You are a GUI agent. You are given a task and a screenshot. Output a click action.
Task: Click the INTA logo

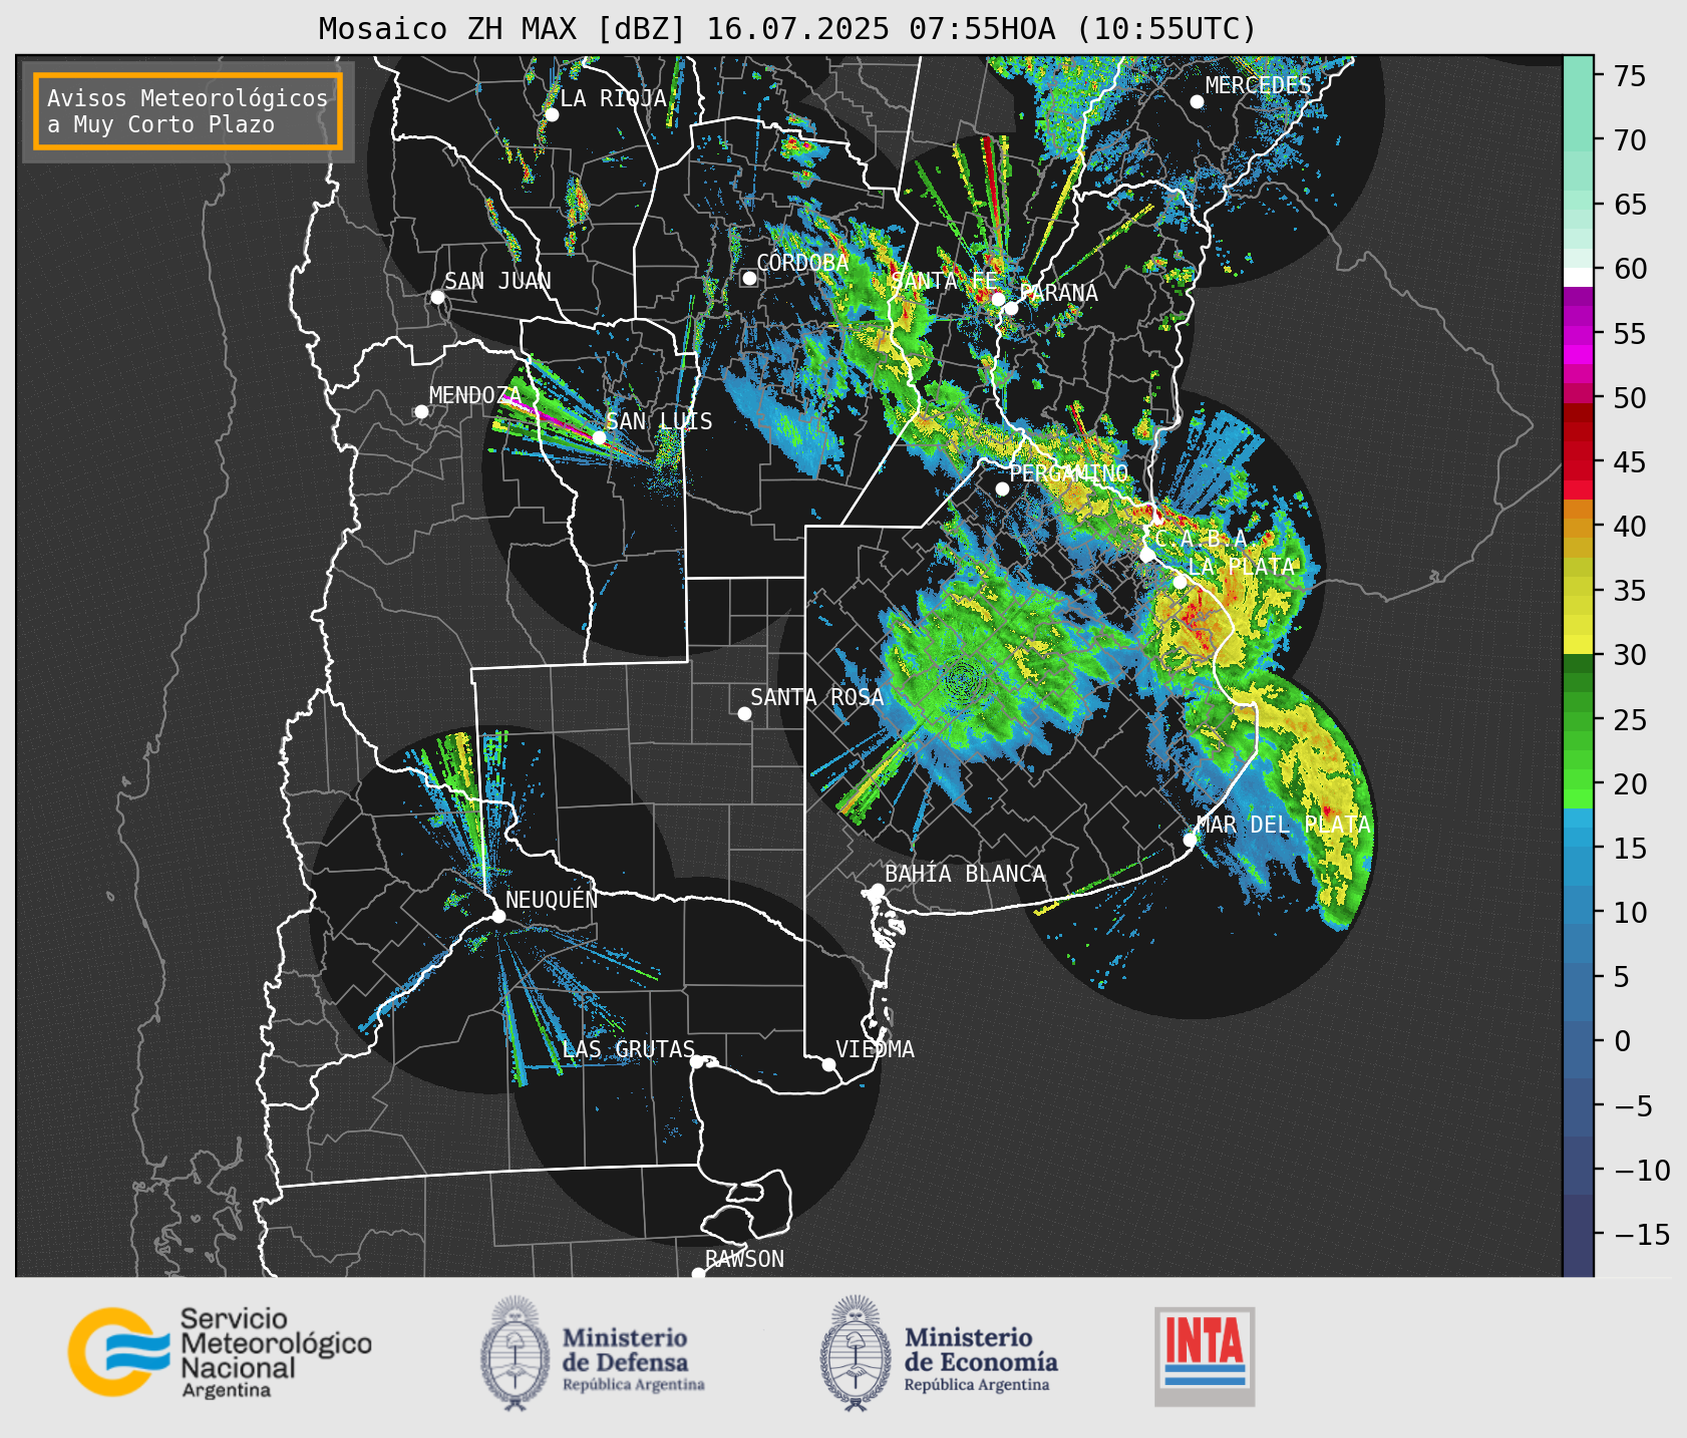(x=1205, y=1356)
